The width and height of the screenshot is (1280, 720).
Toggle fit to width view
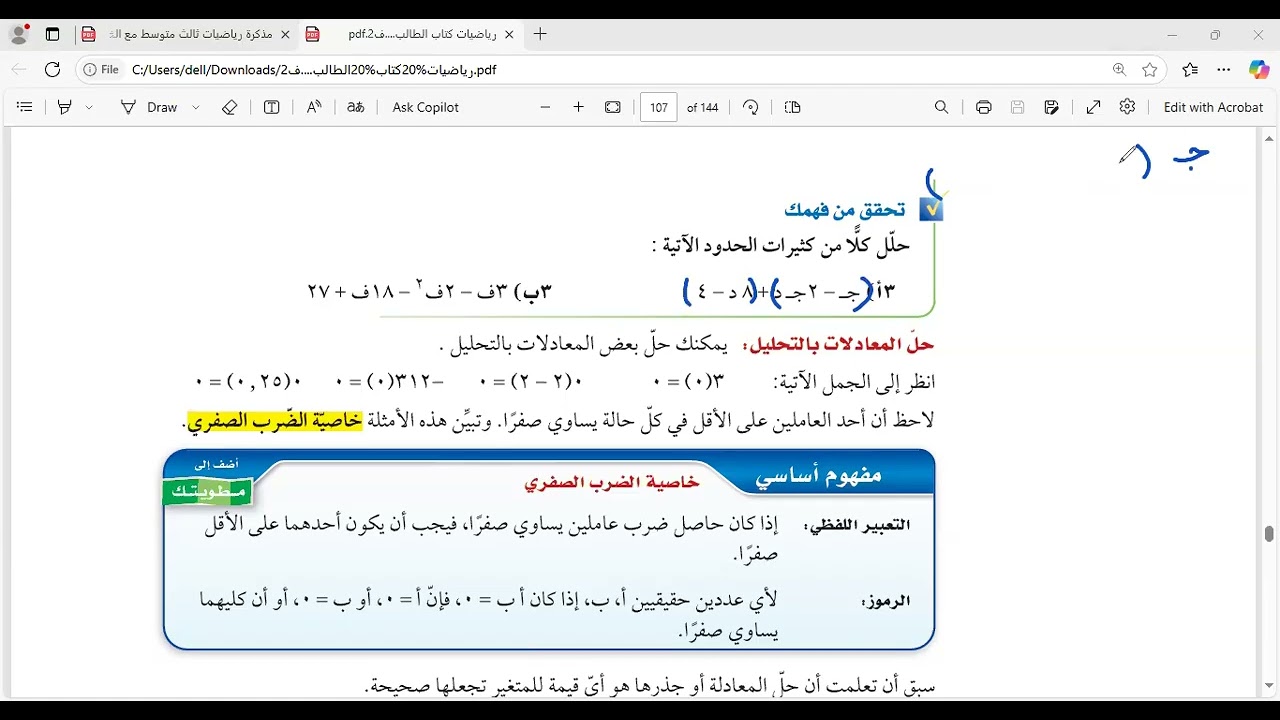click(613, 107)
